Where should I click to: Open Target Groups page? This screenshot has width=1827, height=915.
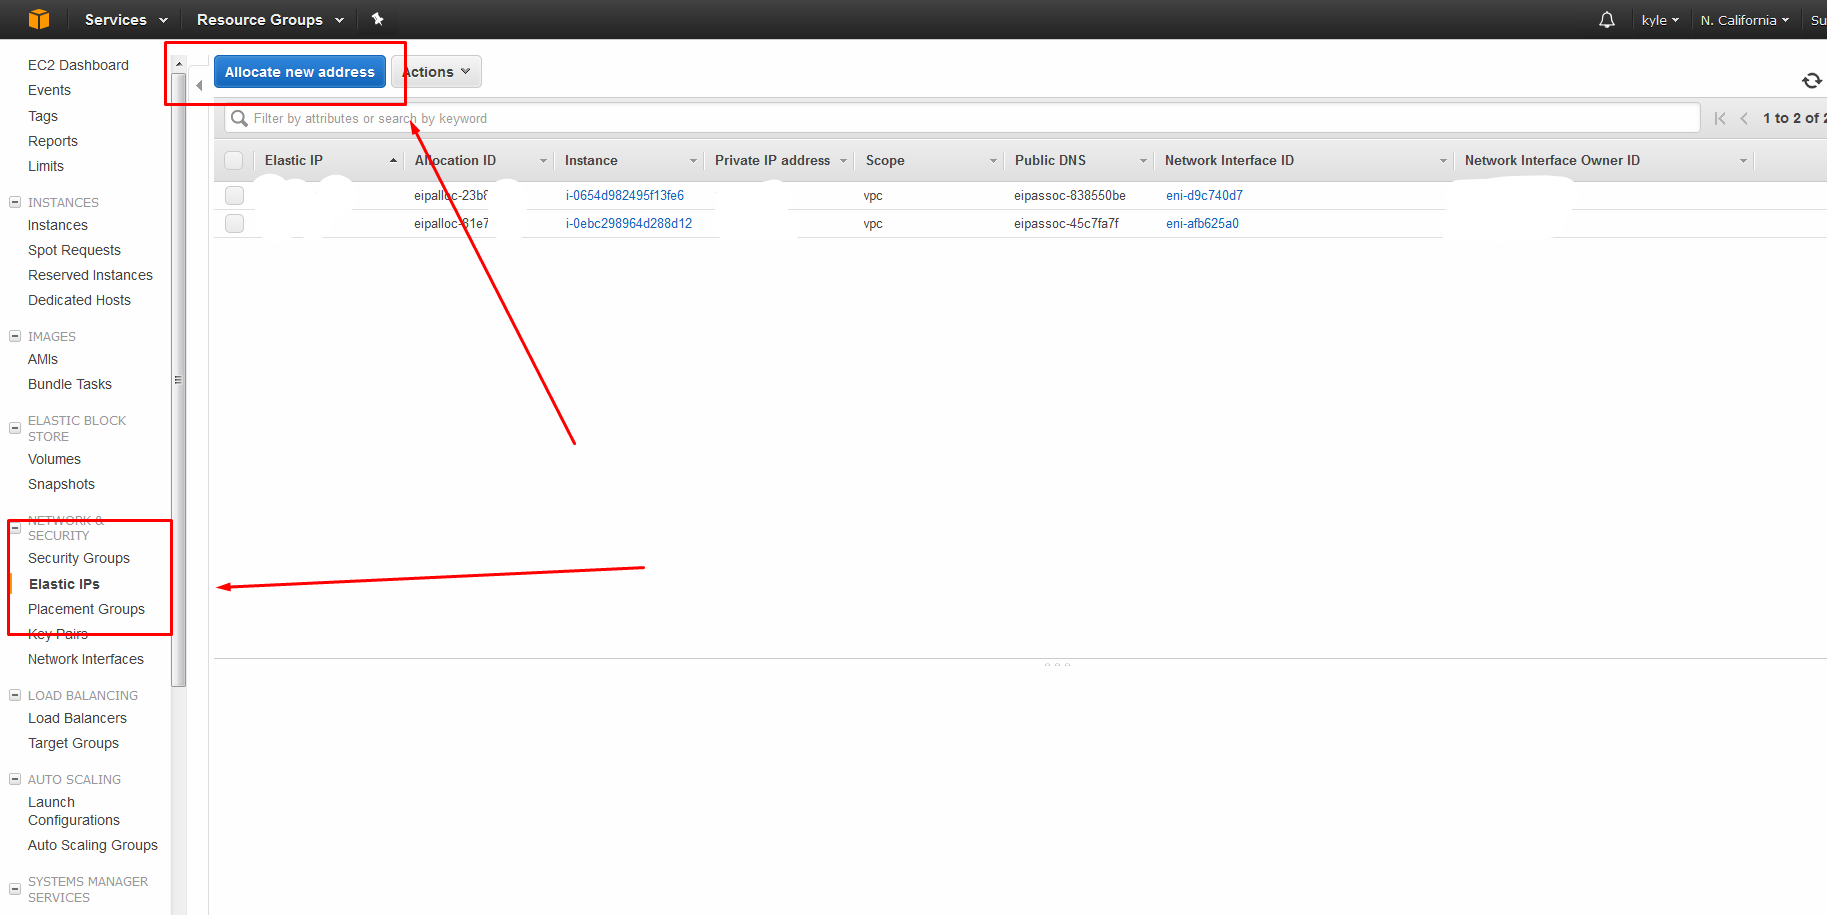(73, 743)
